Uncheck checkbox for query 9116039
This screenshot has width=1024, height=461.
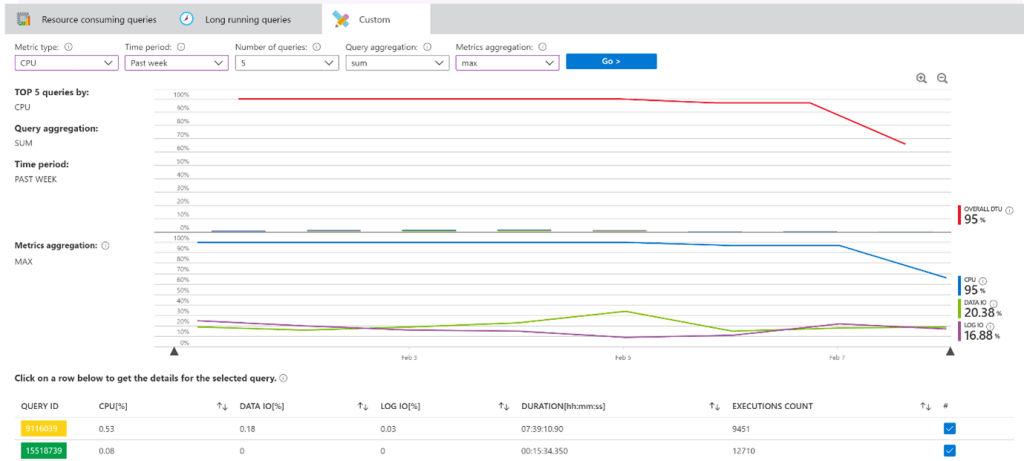(x=950, y=428)
